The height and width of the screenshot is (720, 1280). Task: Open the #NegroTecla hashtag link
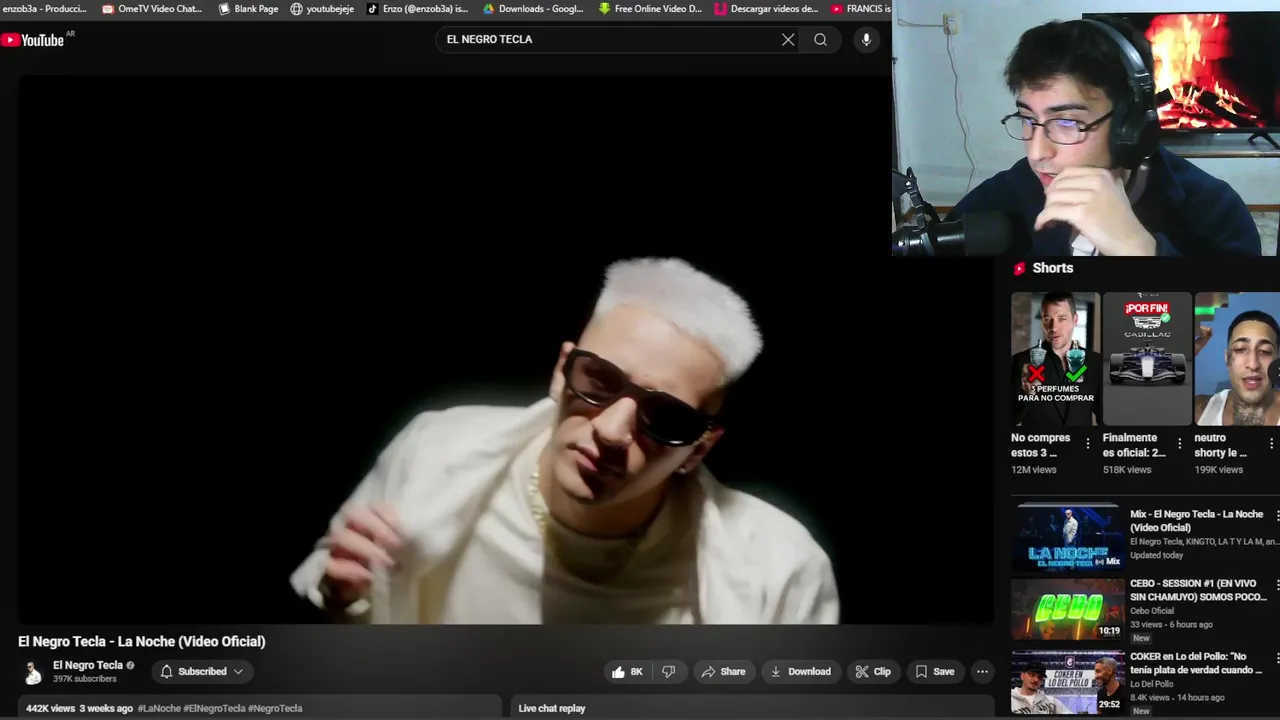click(x=275, y=709)
